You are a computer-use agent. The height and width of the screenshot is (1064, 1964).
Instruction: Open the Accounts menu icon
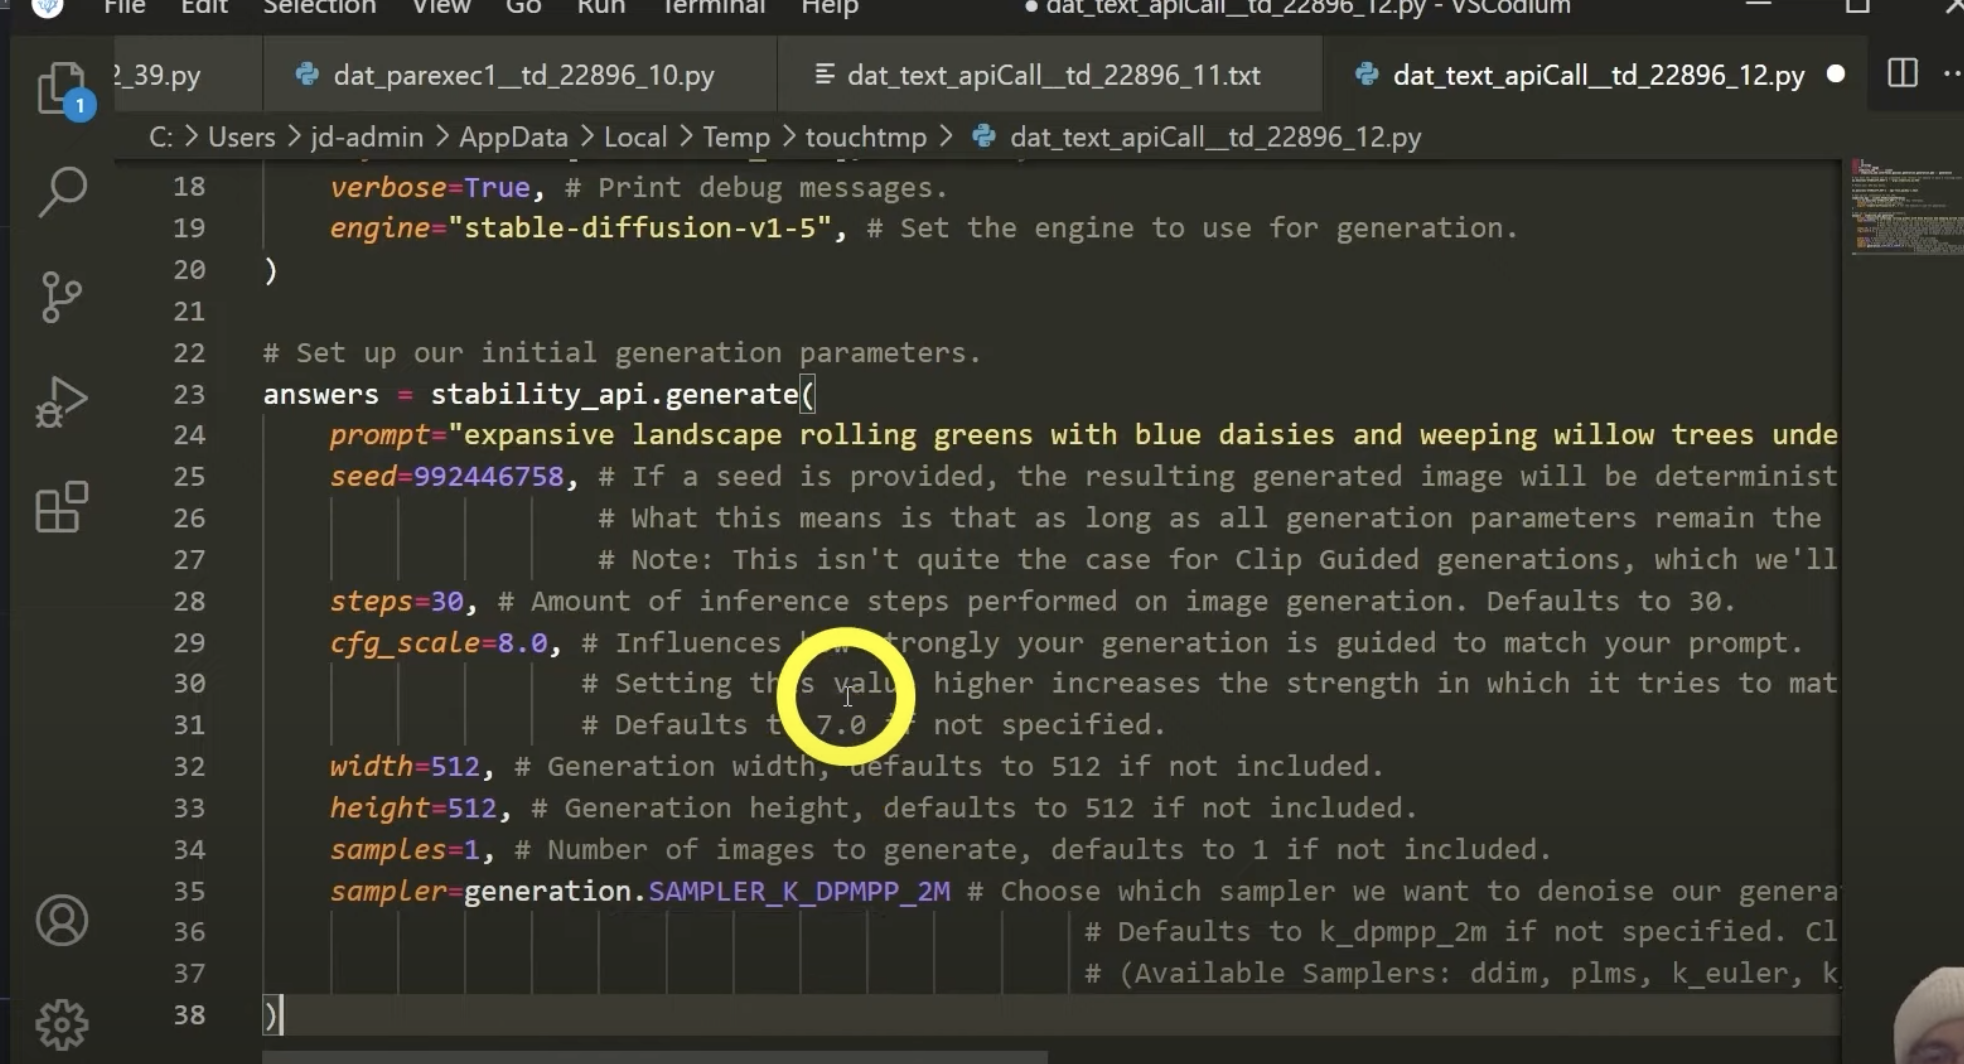62,920
